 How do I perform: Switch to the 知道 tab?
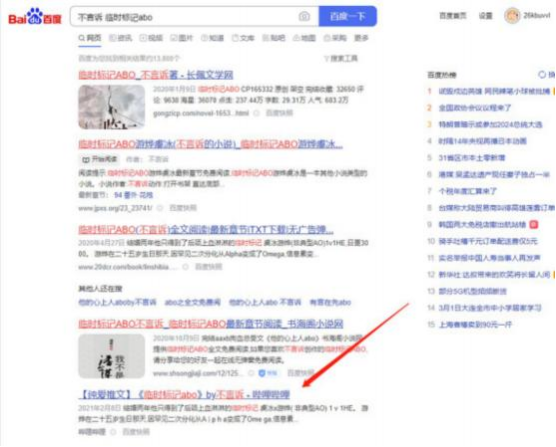212,38
